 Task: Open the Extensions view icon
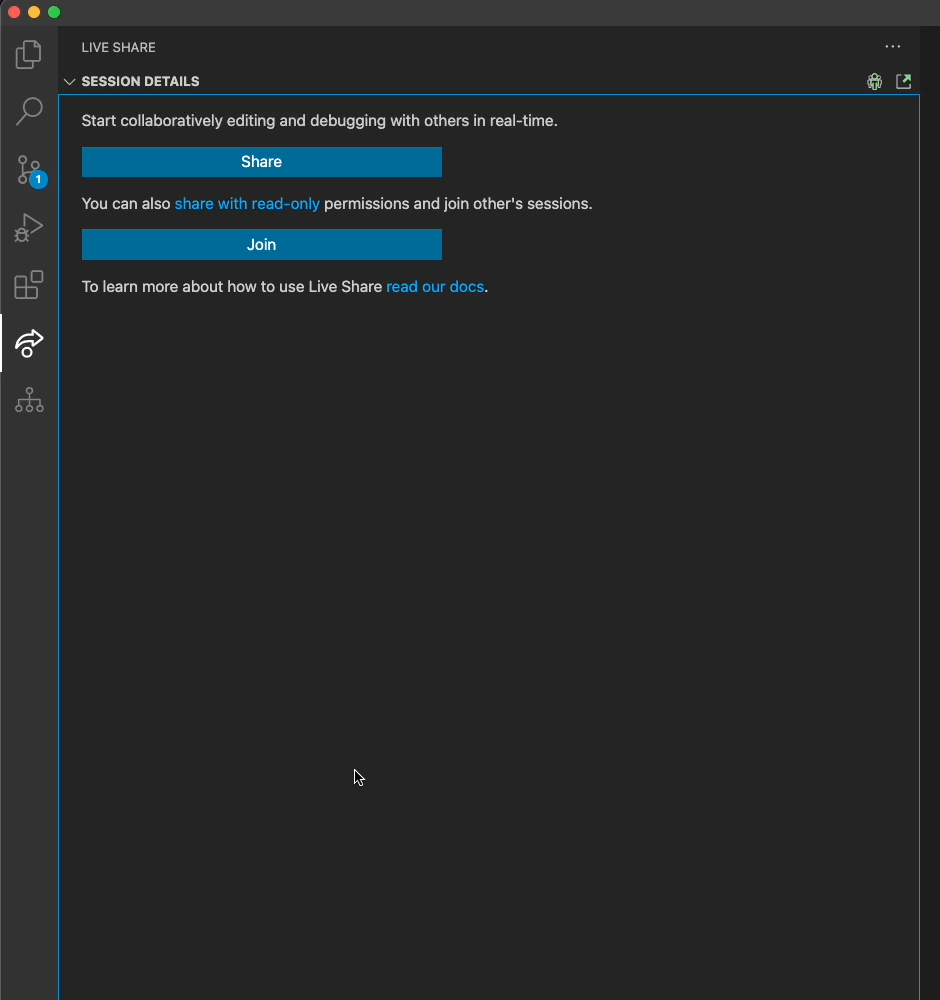(x=29, y=285)
